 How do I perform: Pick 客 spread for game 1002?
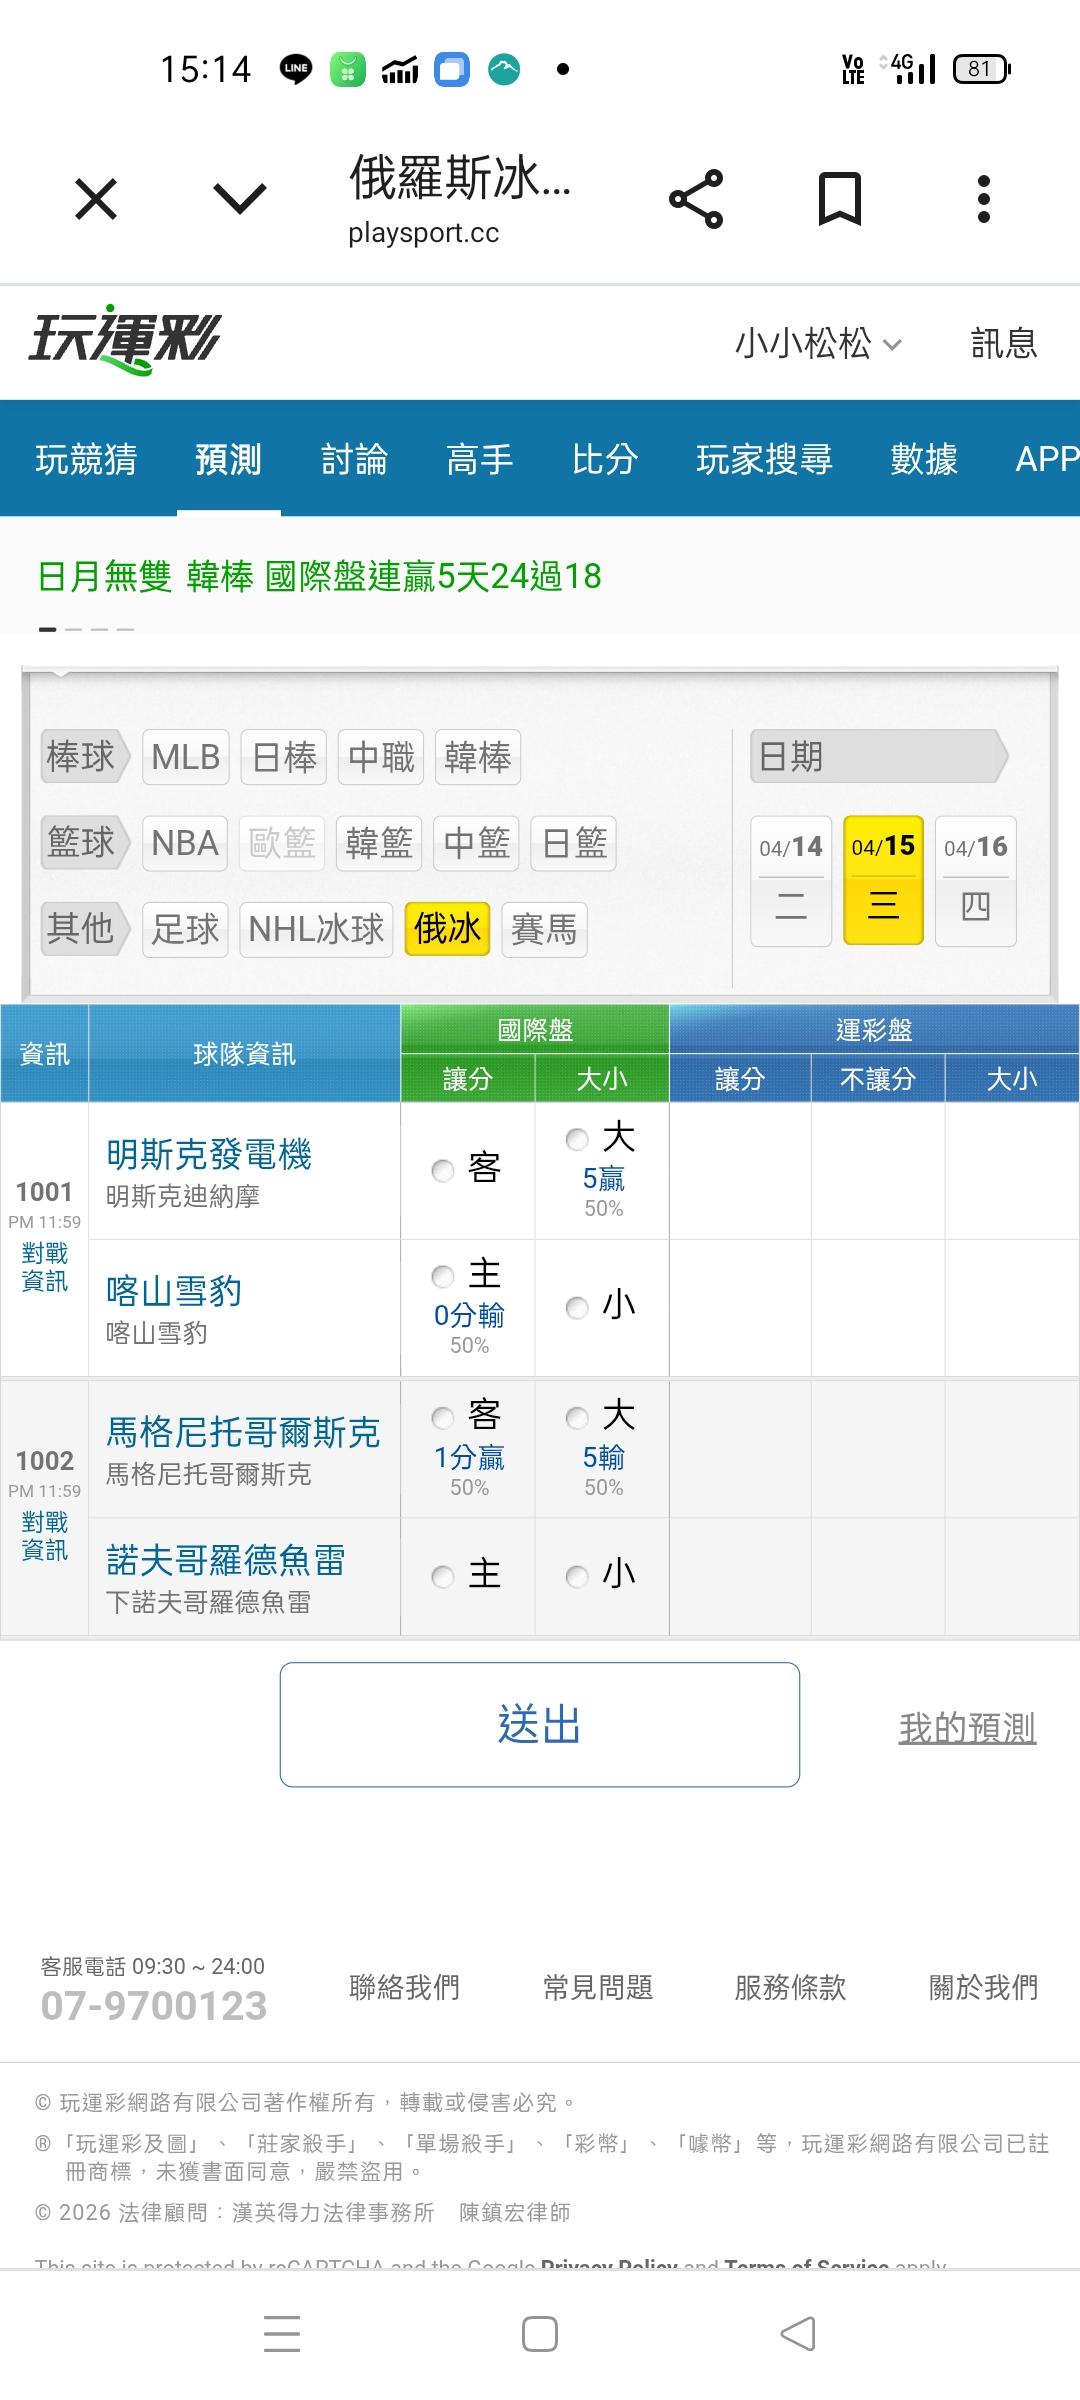(443, 1418)
